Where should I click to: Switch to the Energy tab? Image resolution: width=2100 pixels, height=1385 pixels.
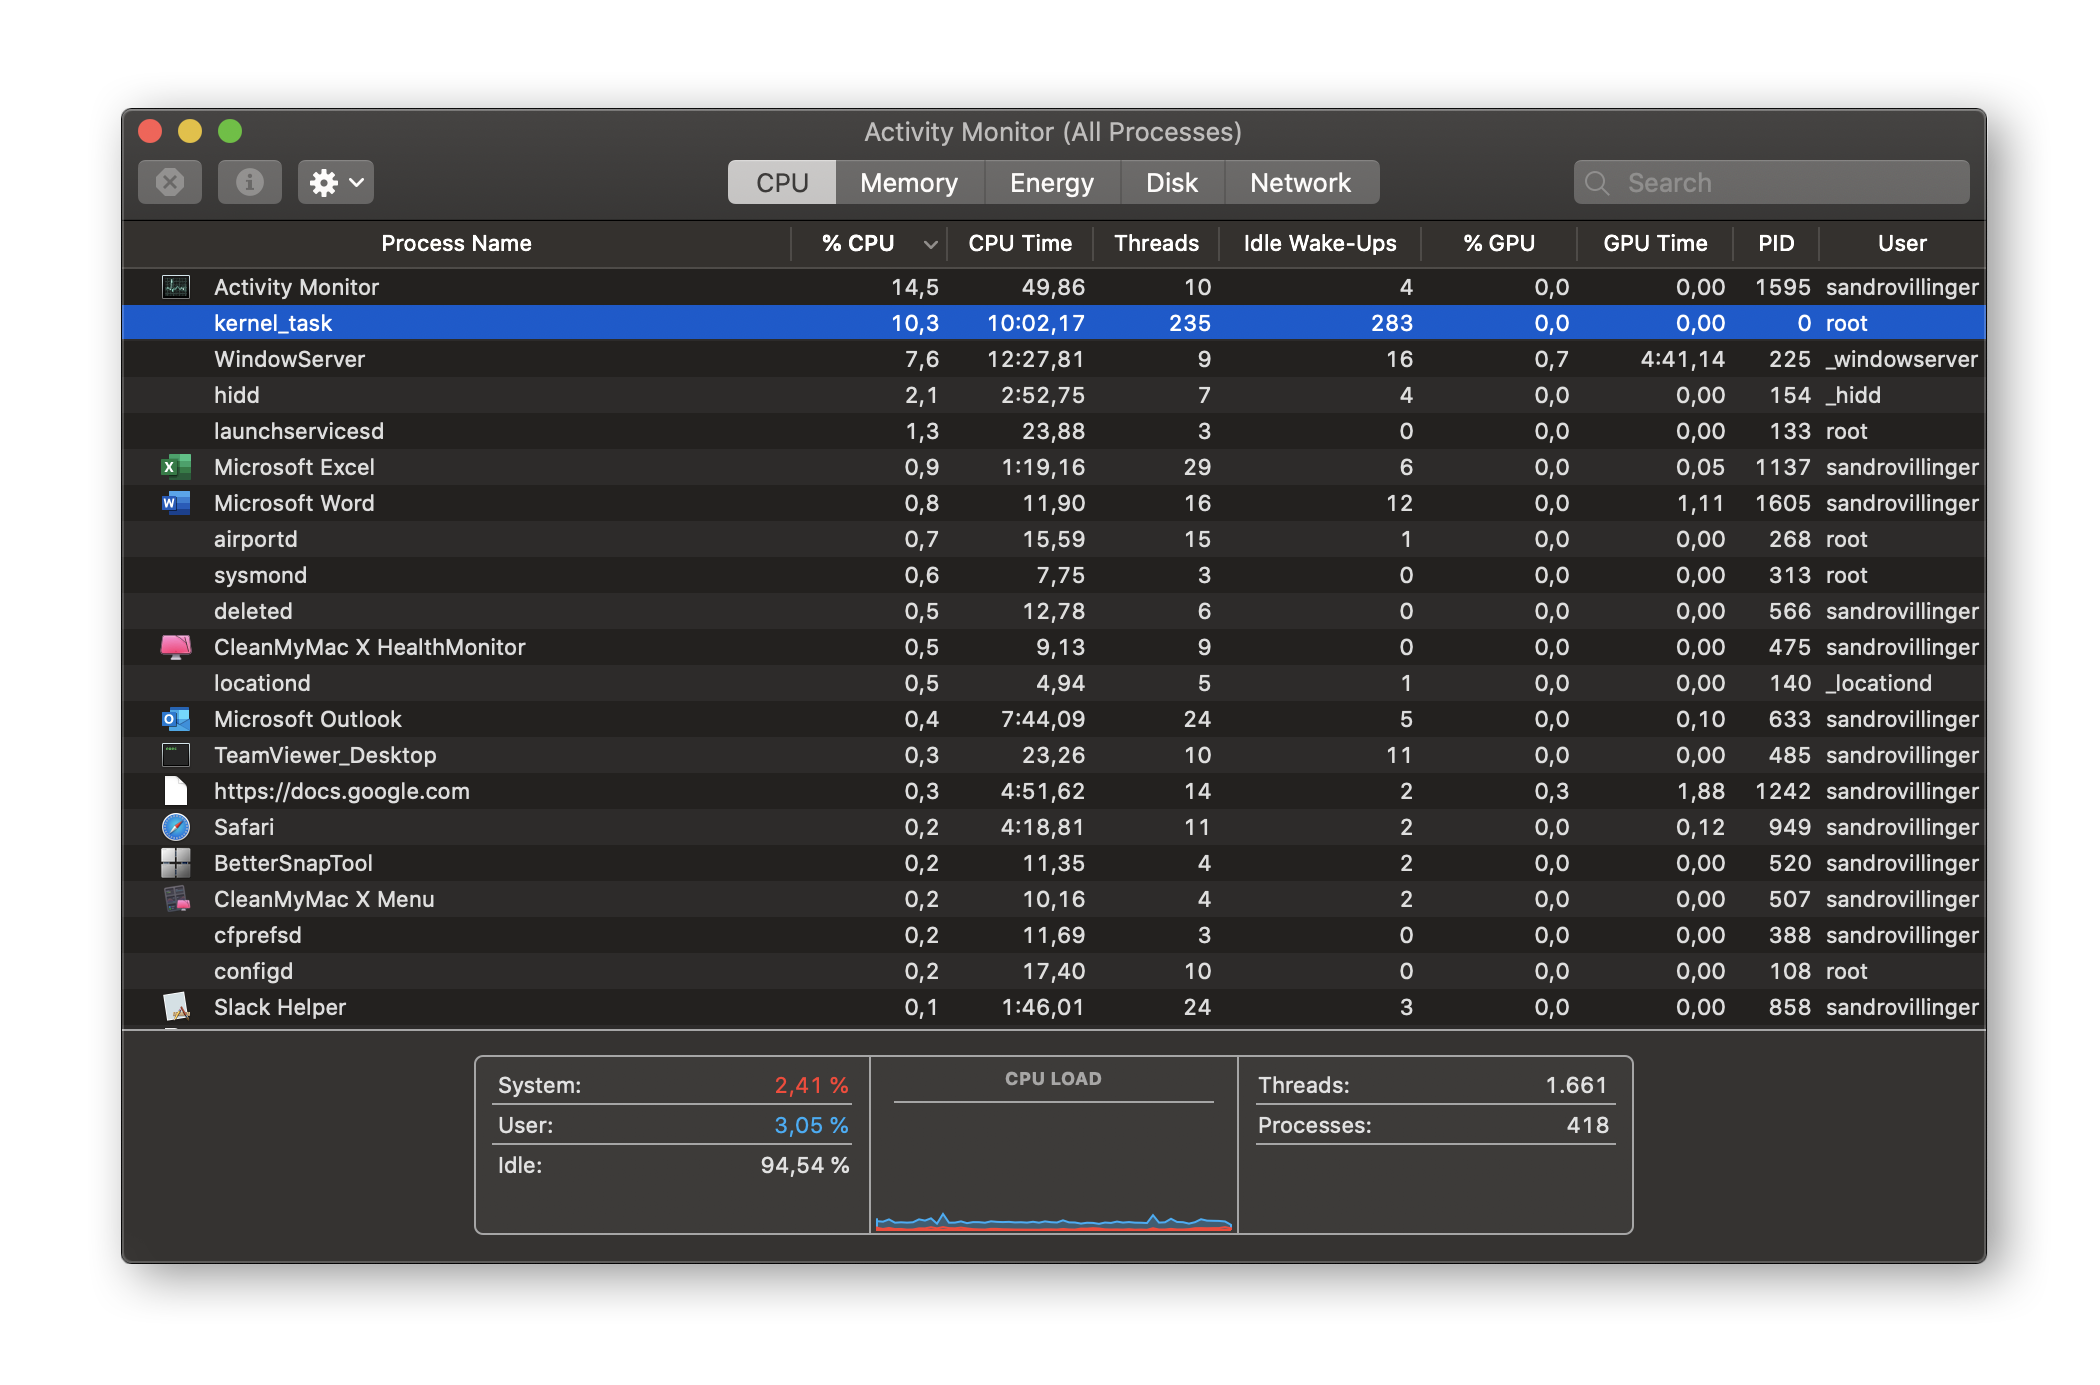pyautogui.click(x=1051, y=182)
